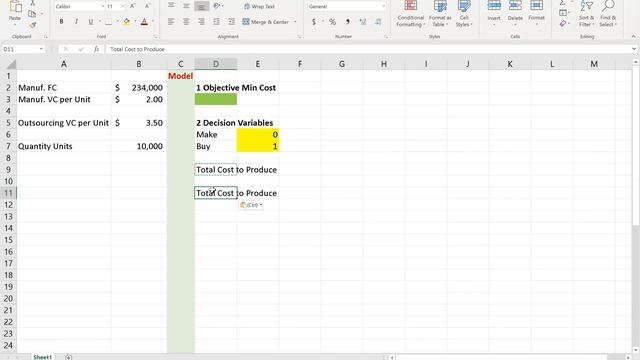640x360 pixels.
Task: Open Font dialog launcher
Action: click(156, 37)
